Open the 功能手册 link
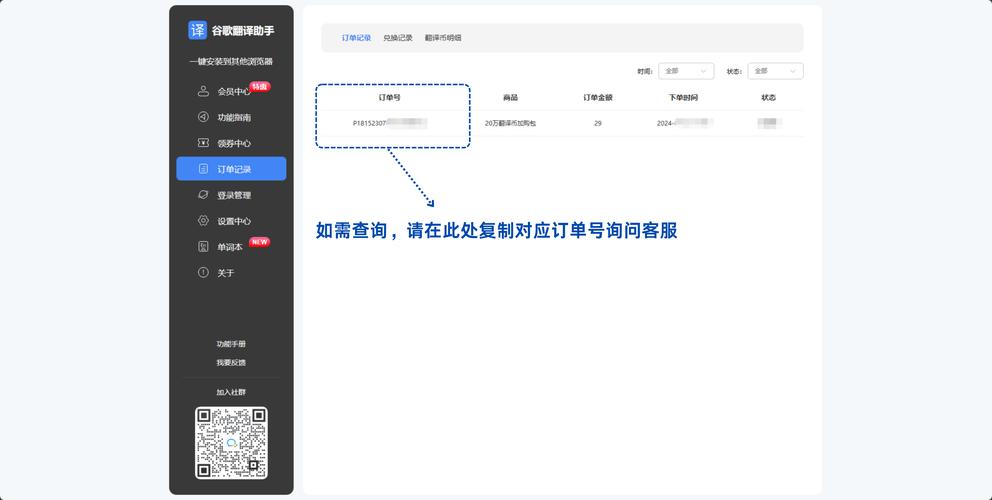This screenshot has width=992, height=500. click(231, 344)
